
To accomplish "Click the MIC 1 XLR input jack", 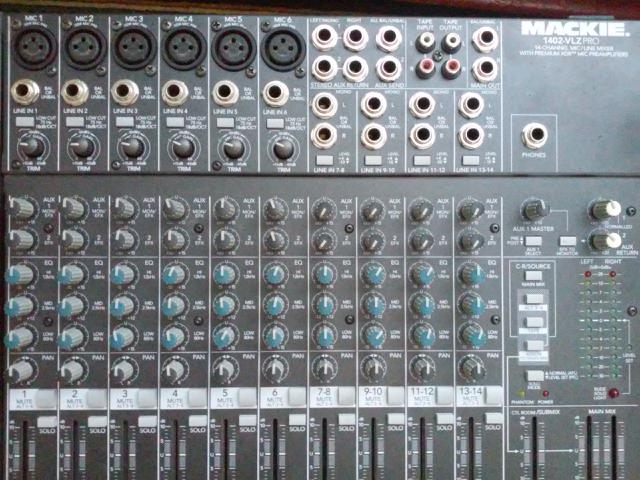I will (x=32, y=48).
